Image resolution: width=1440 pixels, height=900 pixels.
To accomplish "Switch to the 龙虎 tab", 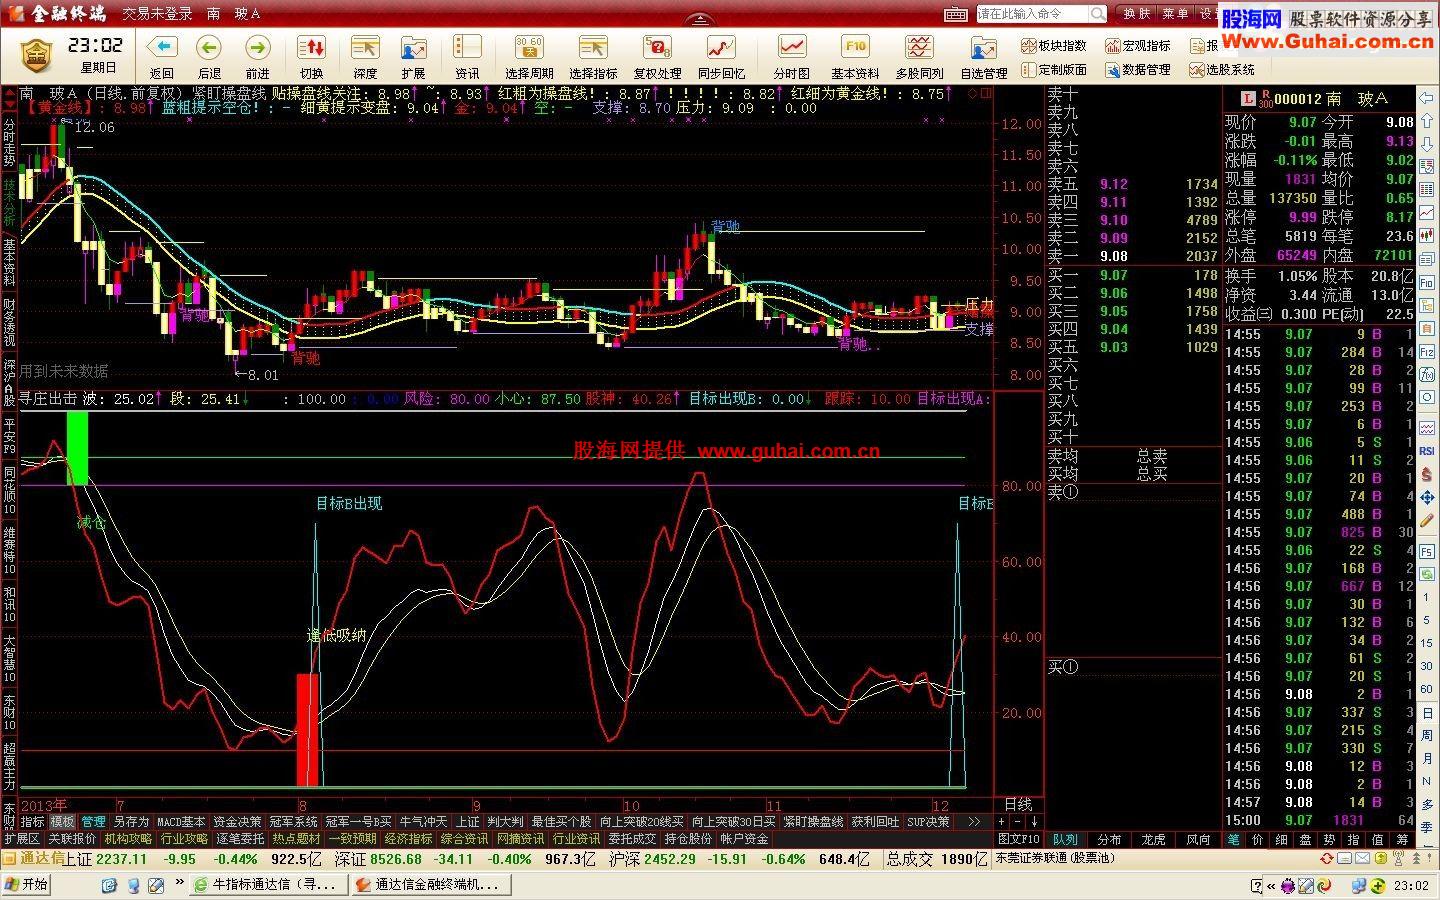I will pyautogui.click(x=1153, y=840).
